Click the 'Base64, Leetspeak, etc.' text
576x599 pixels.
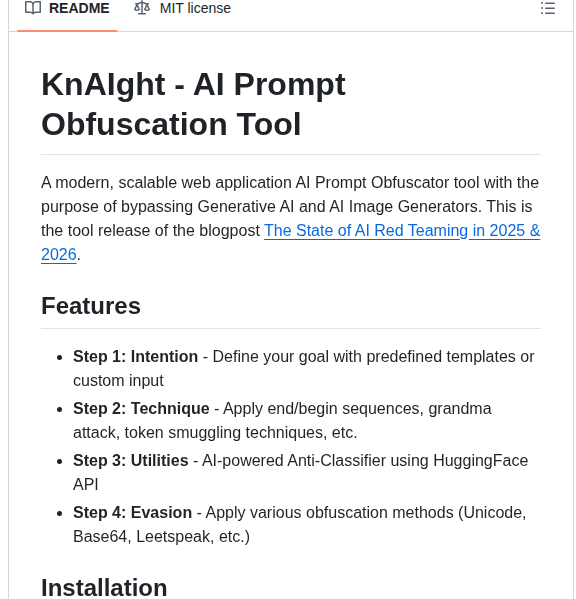(x=162, y=536)
